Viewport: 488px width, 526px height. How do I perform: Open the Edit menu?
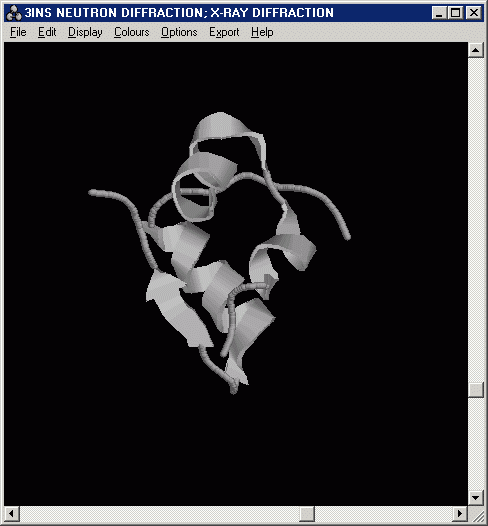(47, 32)
